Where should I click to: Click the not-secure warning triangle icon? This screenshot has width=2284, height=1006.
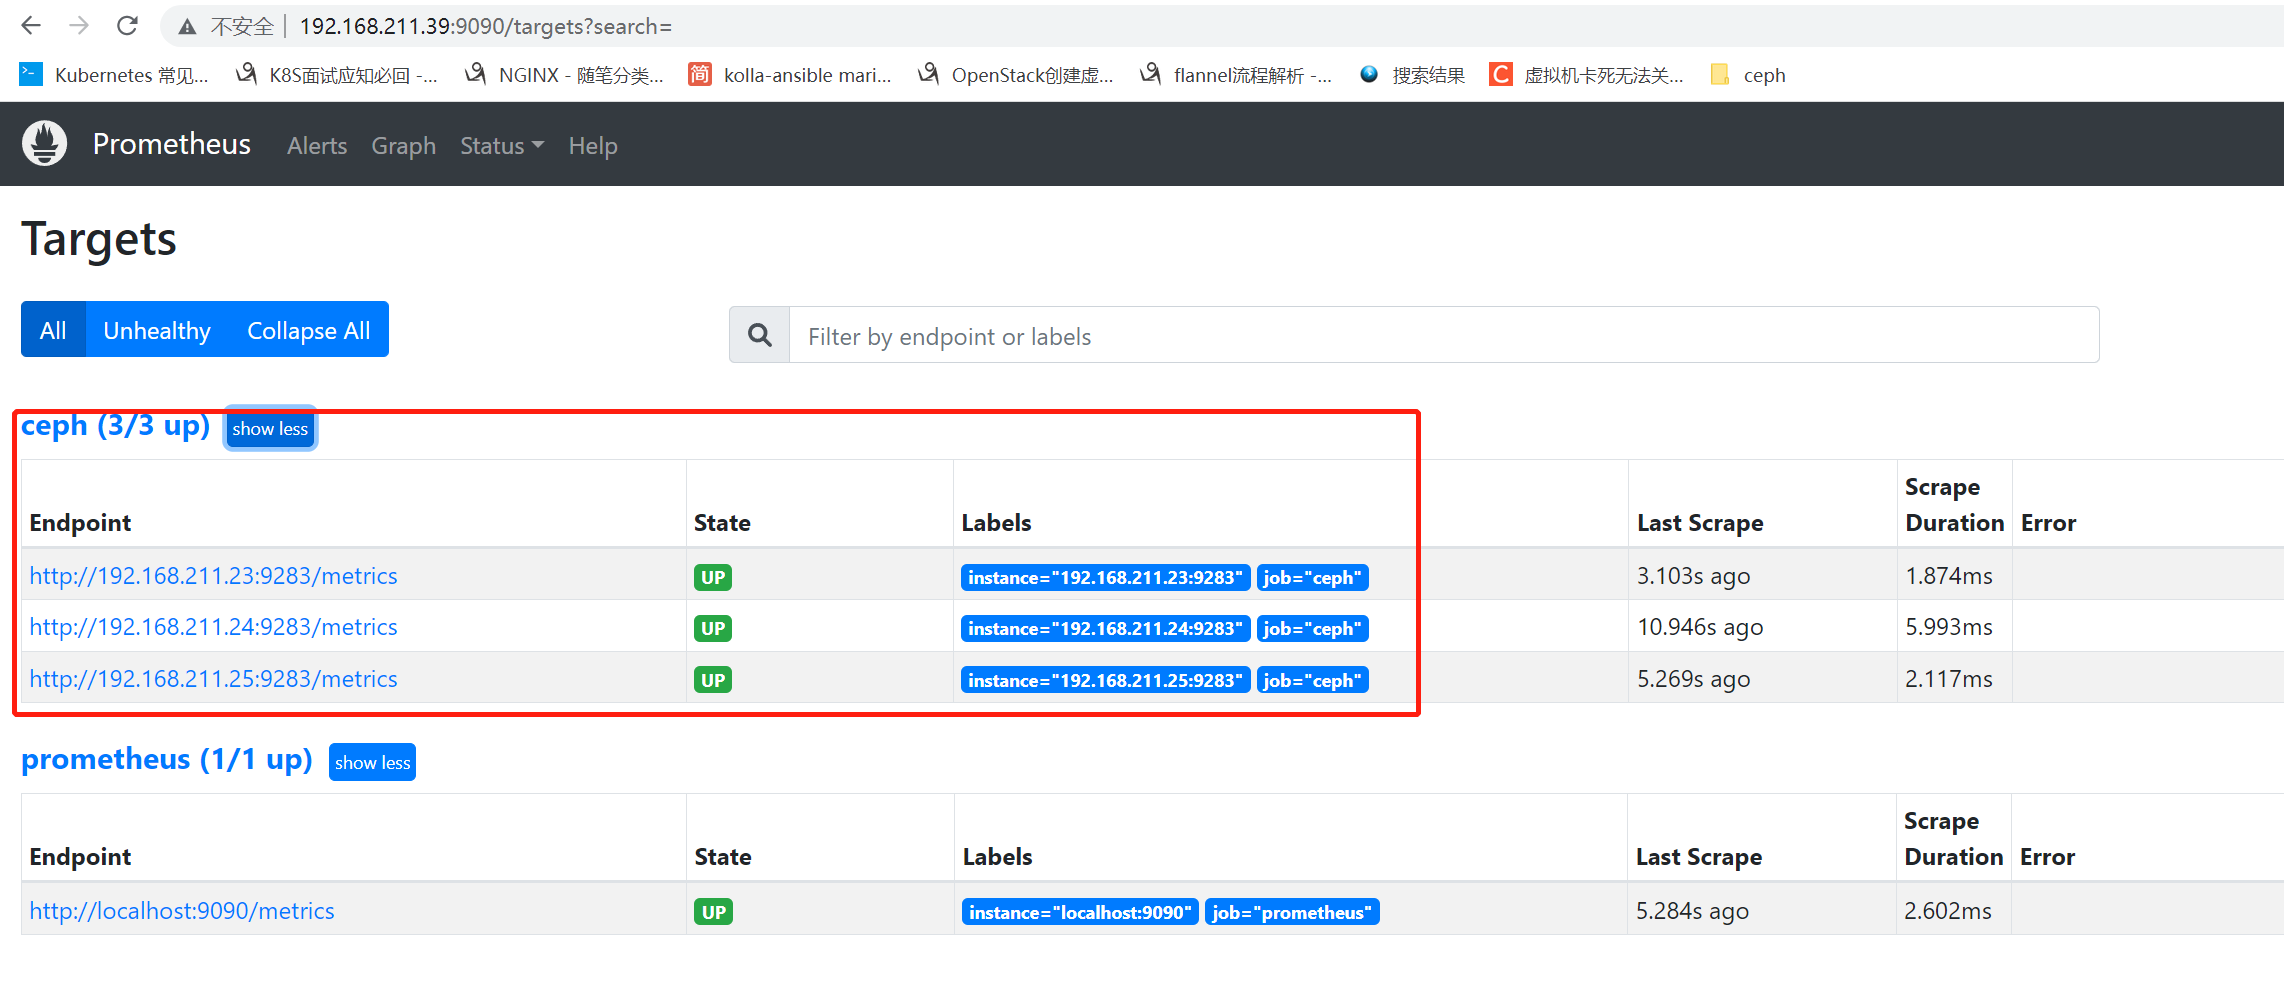click(x=187, y=27)
